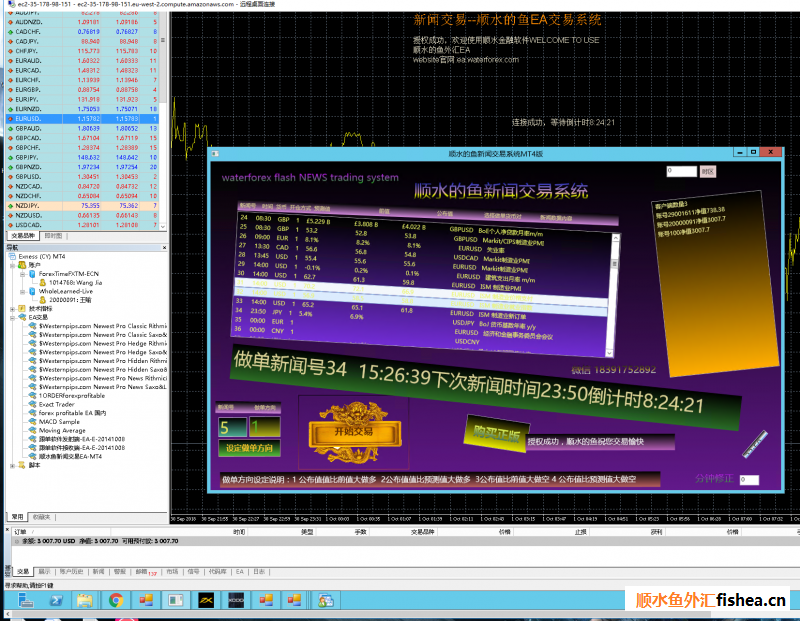The image size is (800, 621).
Task: Click news row 24 GBP 08:30
Action: [x=423, y=225]
